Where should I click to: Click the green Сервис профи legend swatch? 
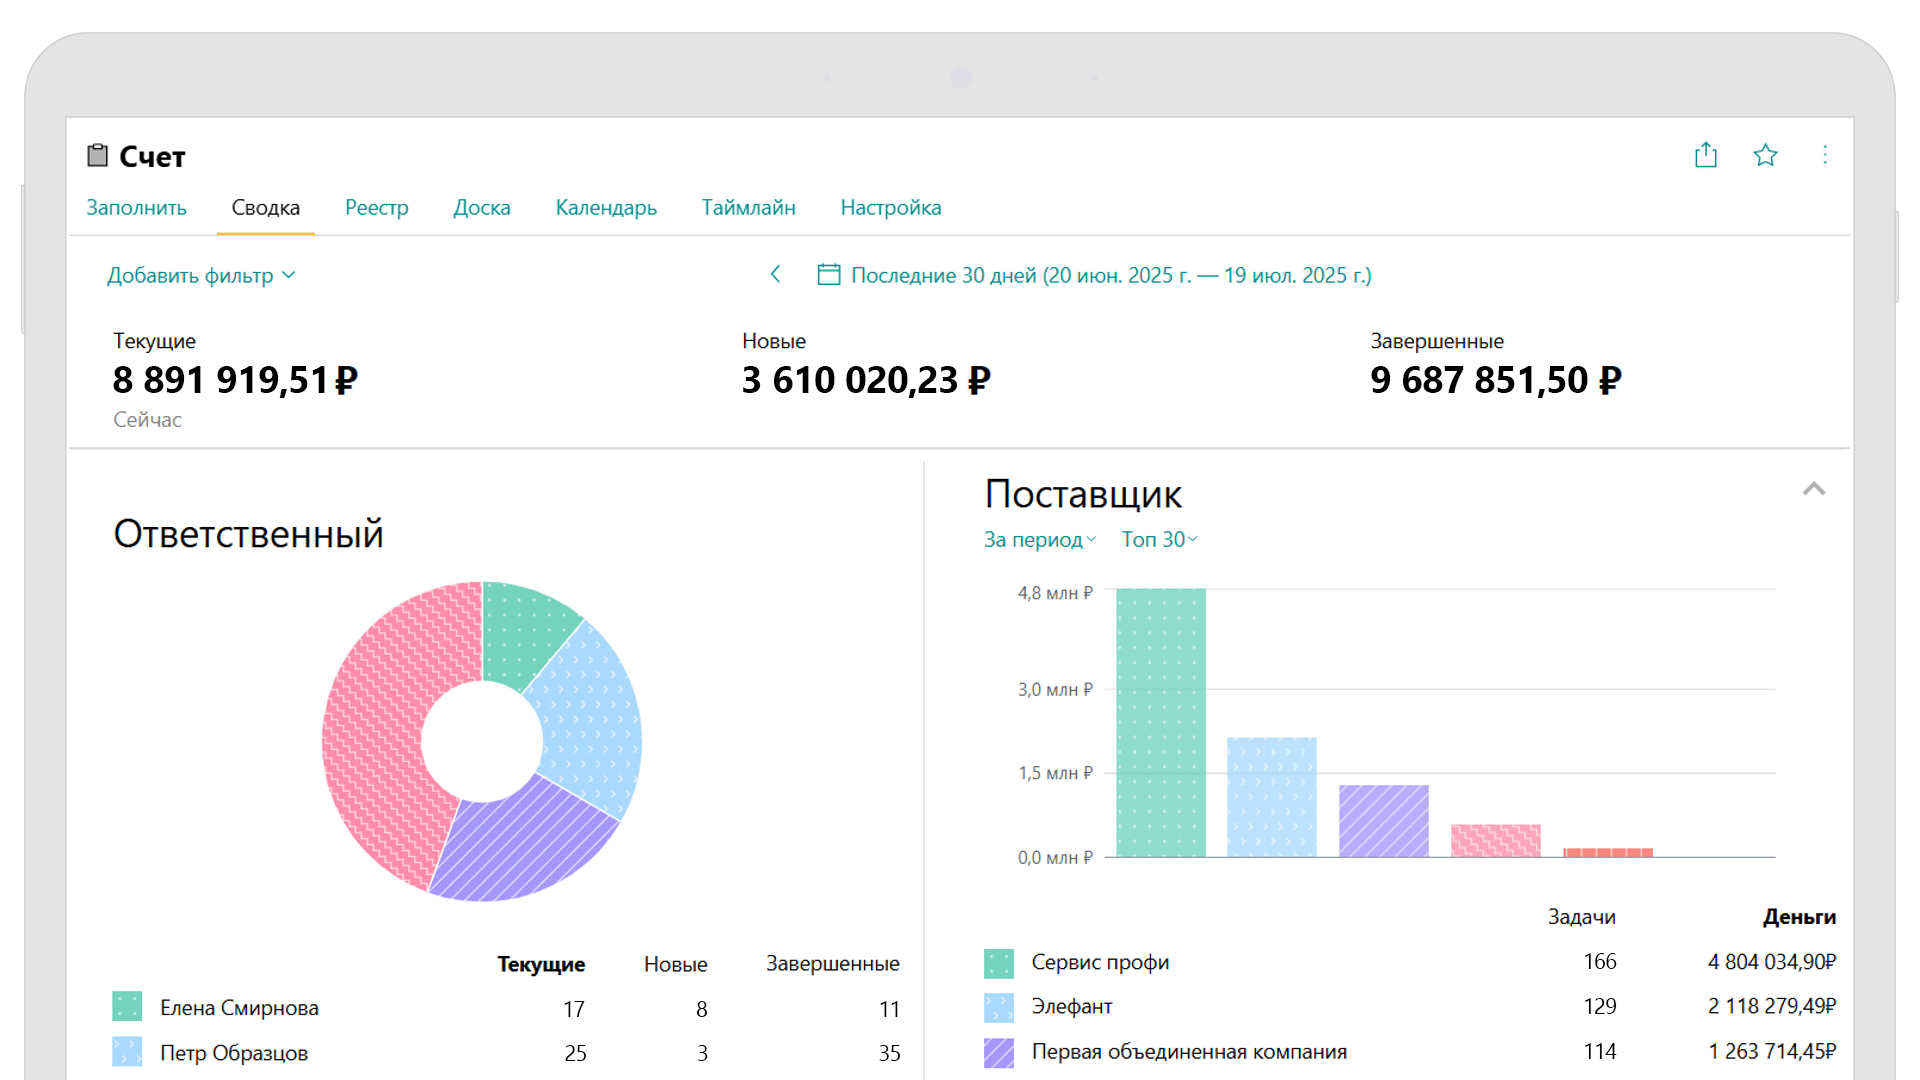tap(998, 963)
